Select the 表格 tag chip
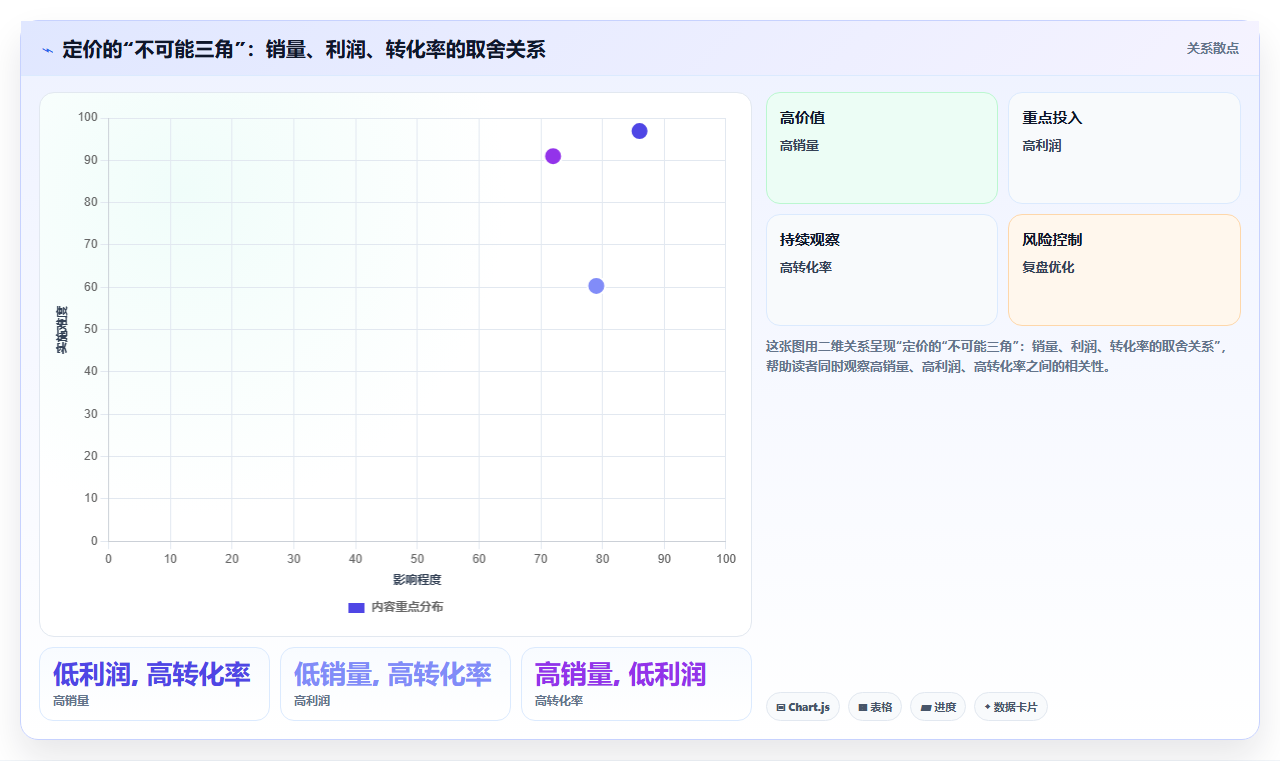Viewport: 1280px width, 761px height. click(x=875, y=707)
